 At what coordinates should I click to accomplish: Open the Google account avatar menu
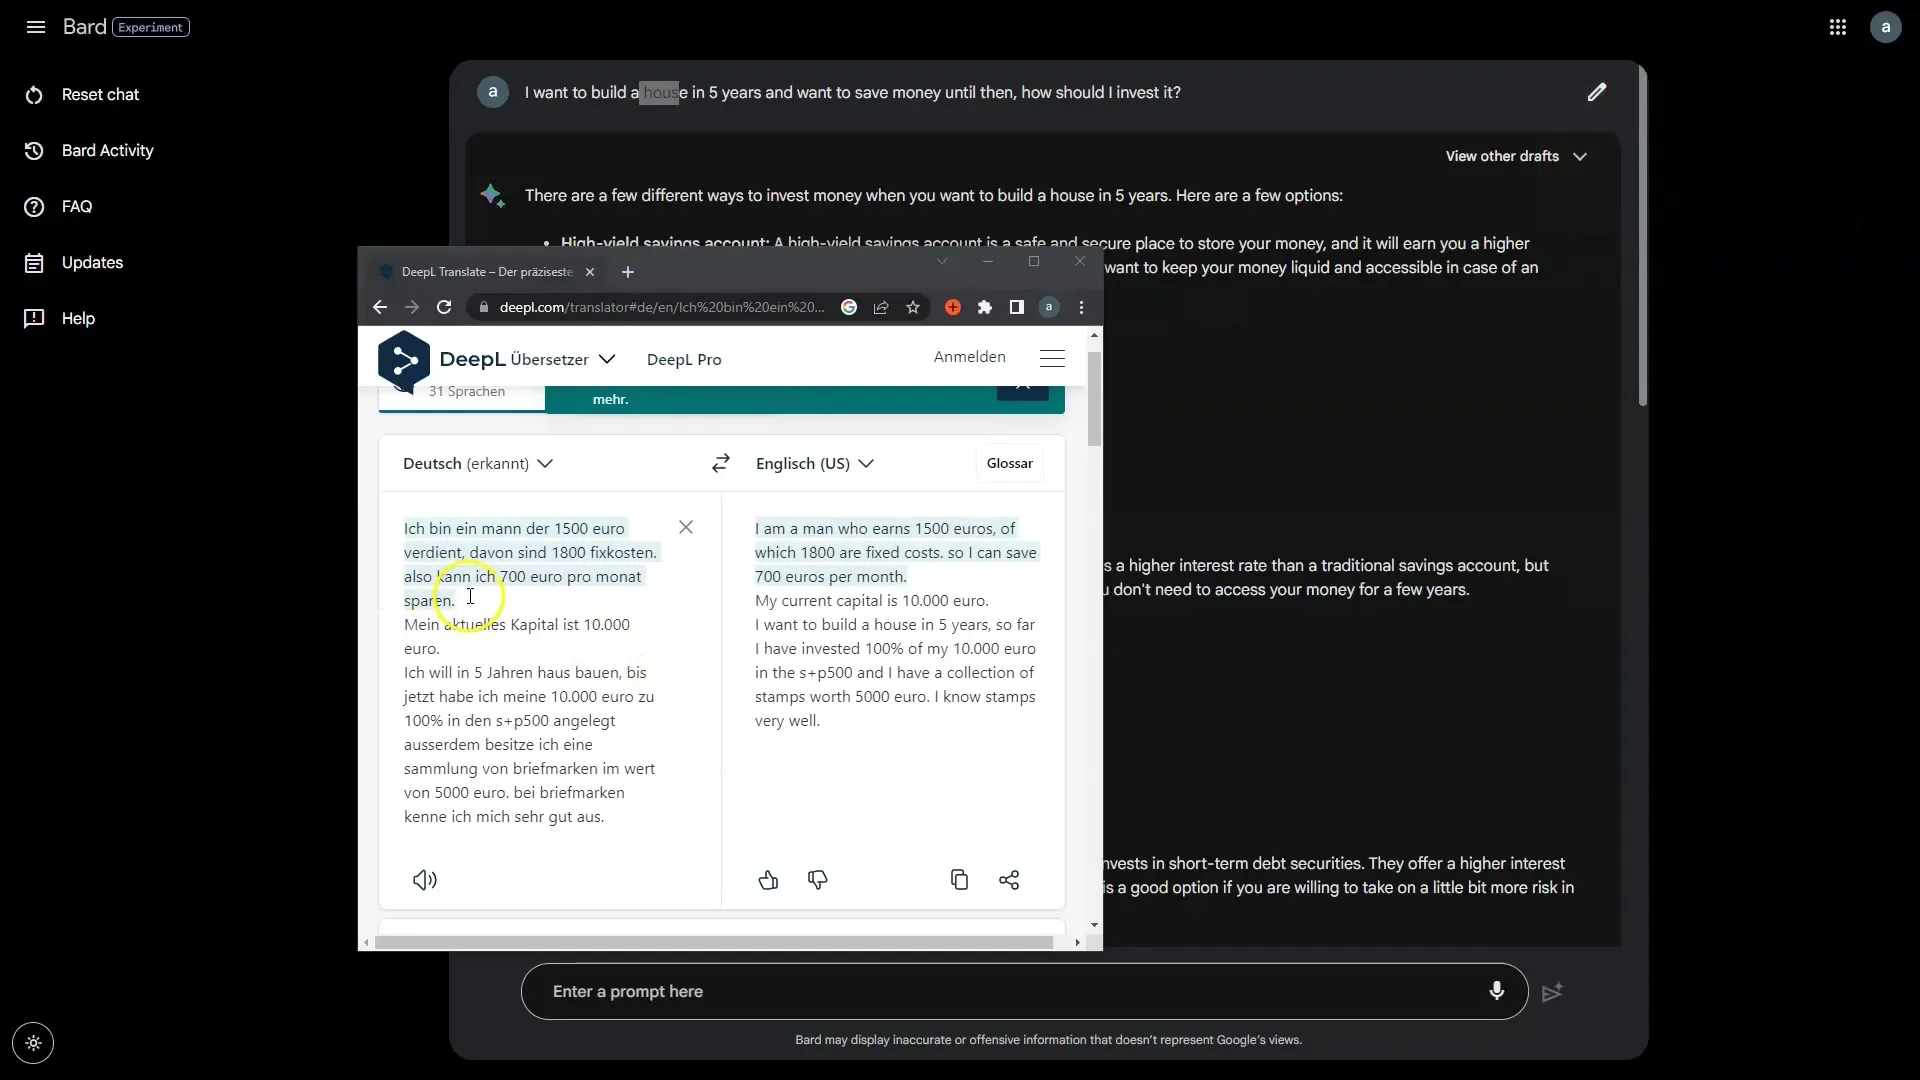(1886, 27)
